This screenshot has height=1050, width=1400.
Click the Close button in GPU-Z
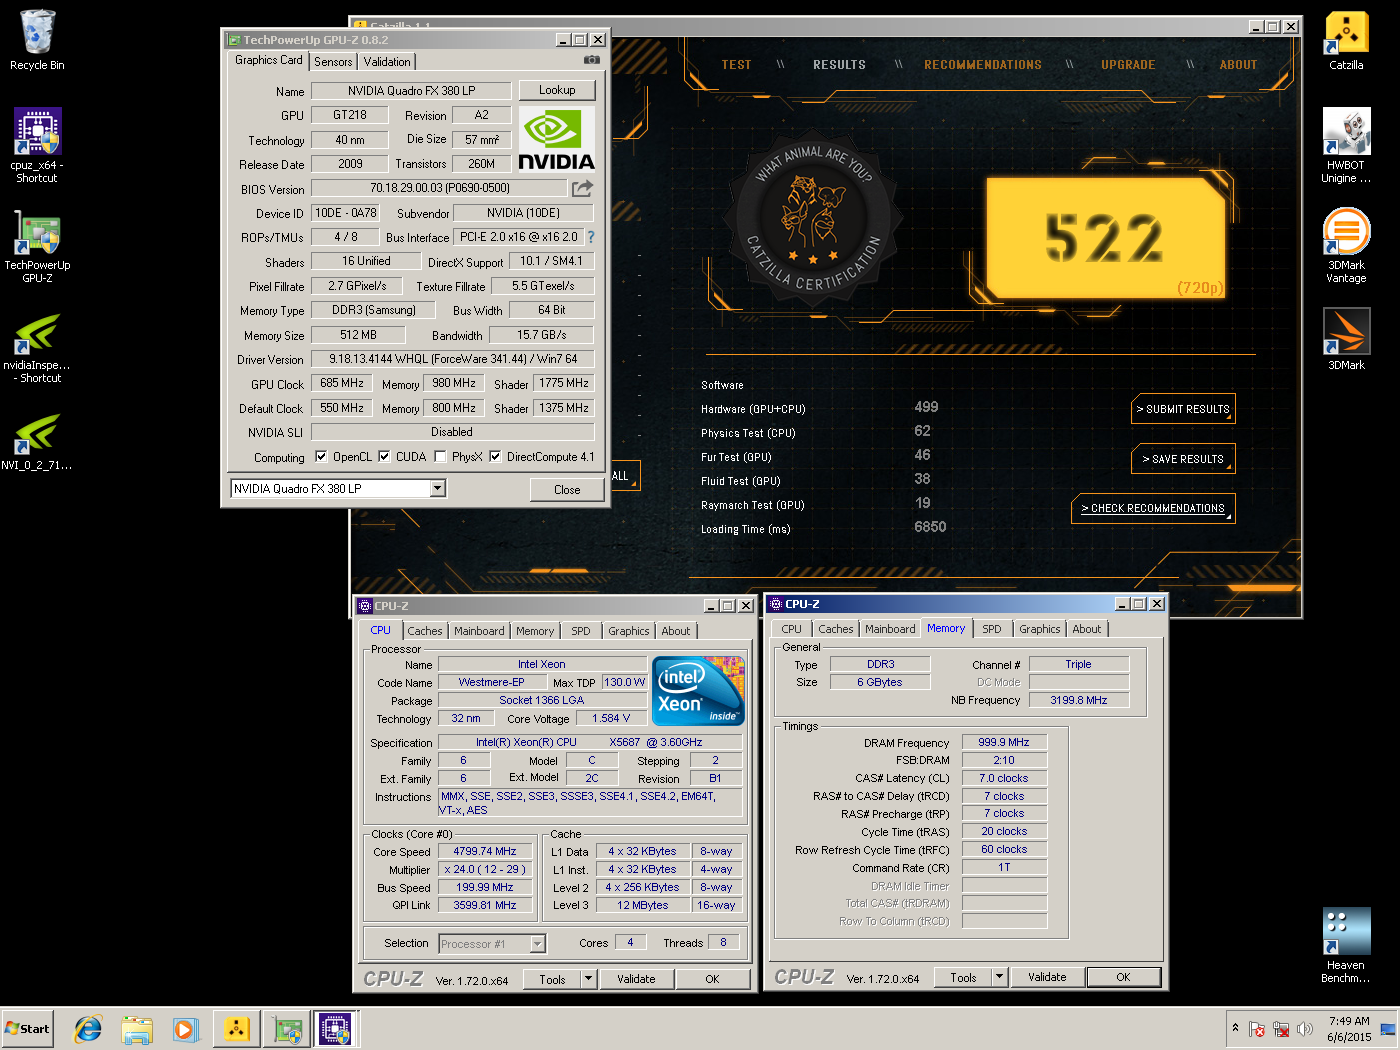(x=567, y=489)
